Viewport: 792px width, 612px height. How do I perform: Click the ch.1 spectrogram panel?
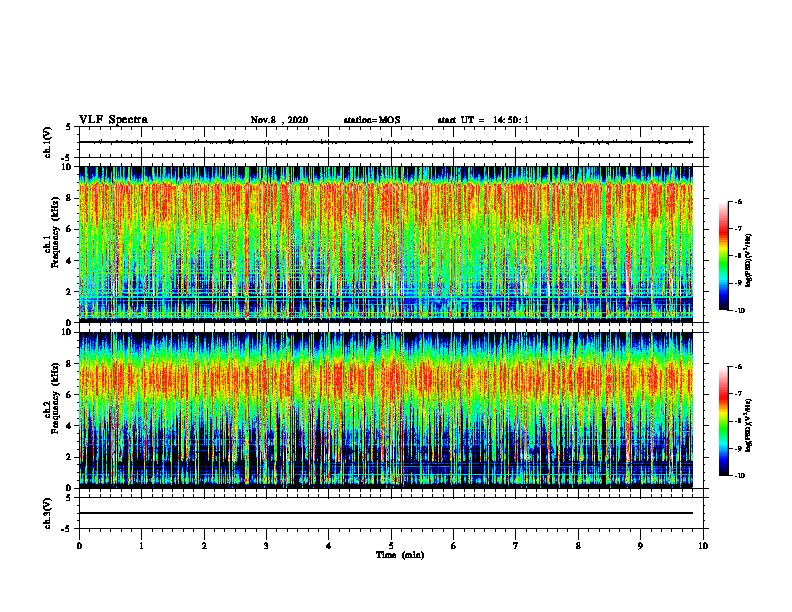coord(386,244)
